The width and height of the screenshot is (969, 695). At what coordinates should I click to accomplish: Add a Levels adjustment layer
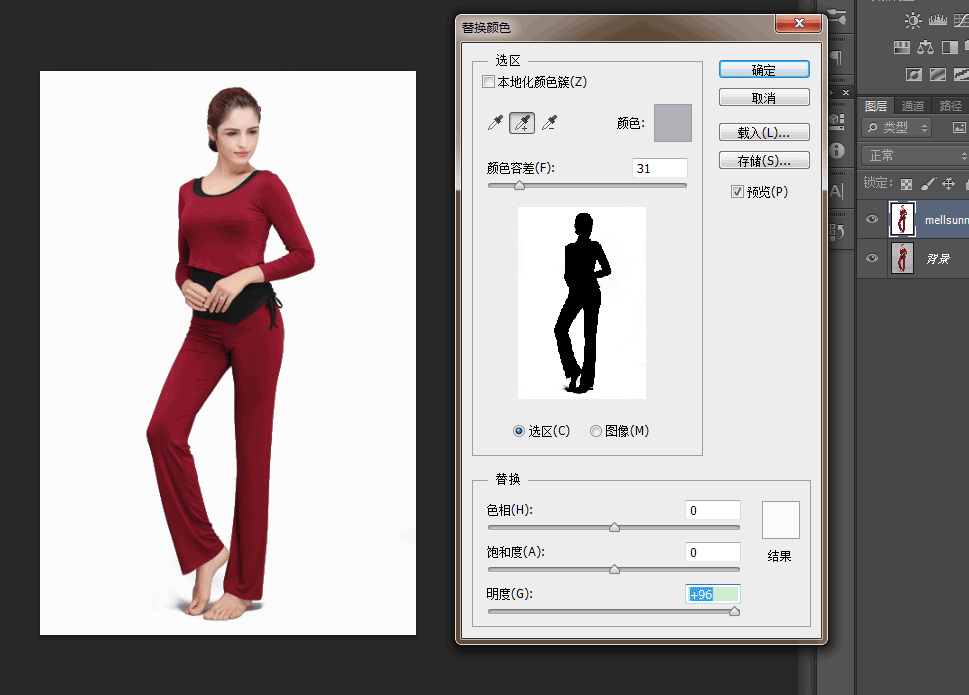tap(937, 20)
